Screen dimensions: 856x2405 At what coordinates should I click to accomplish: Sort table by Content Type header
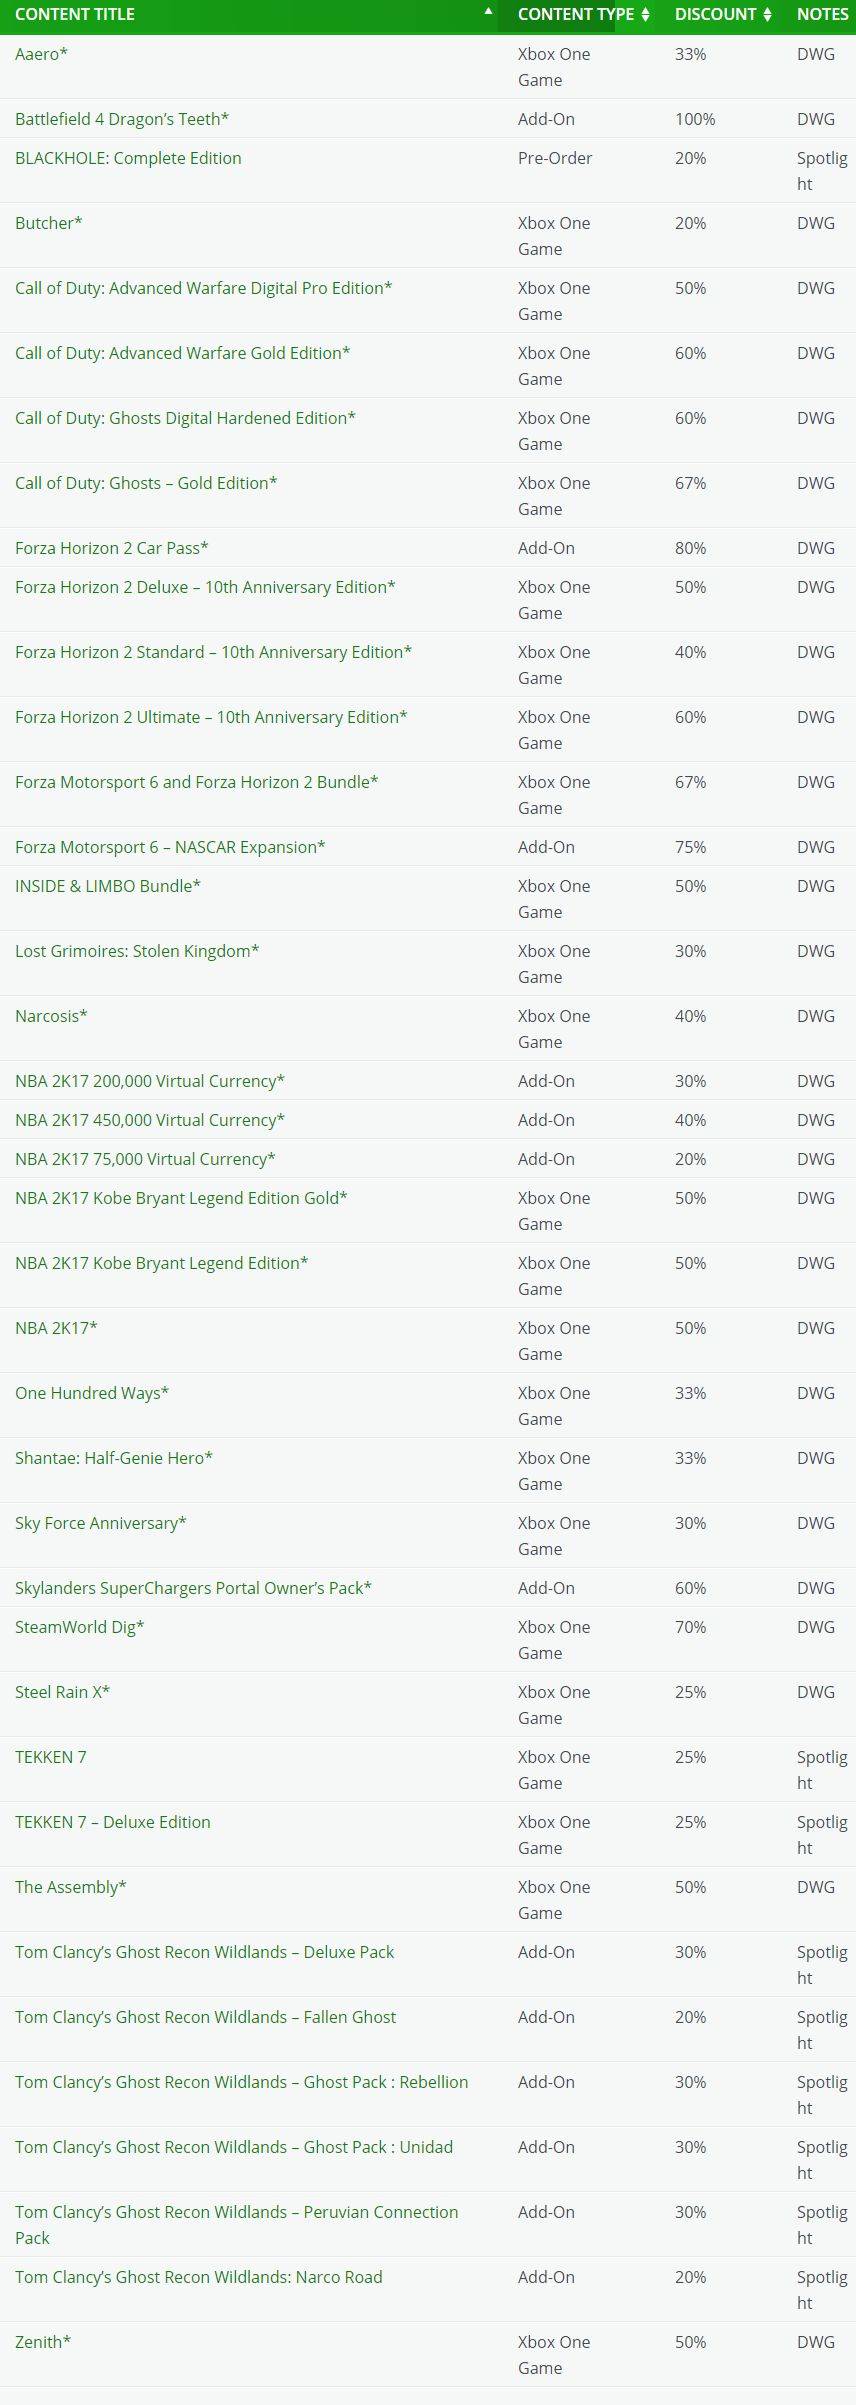point(576,14)
